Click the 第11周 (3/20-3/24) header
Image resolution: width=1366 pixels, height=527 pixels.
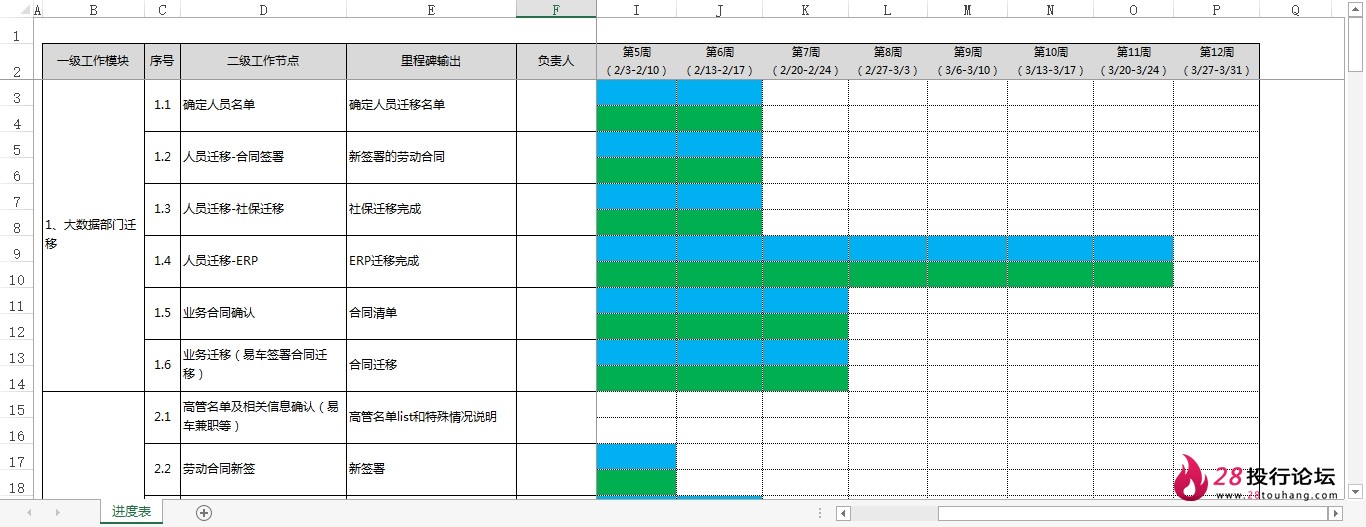click(1133, 61)
